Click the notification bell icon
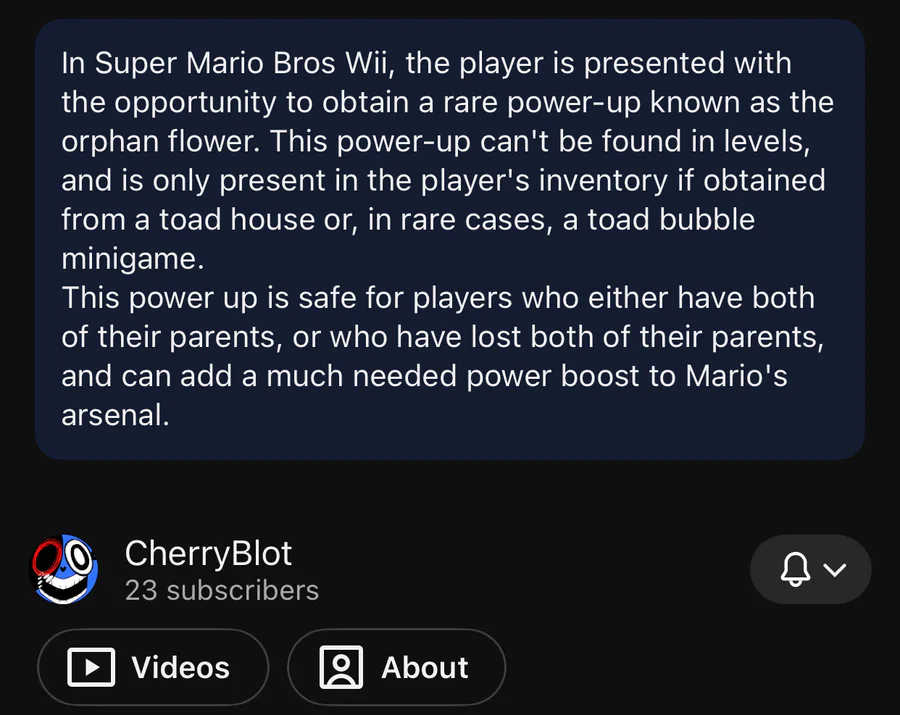 (795, 570)
